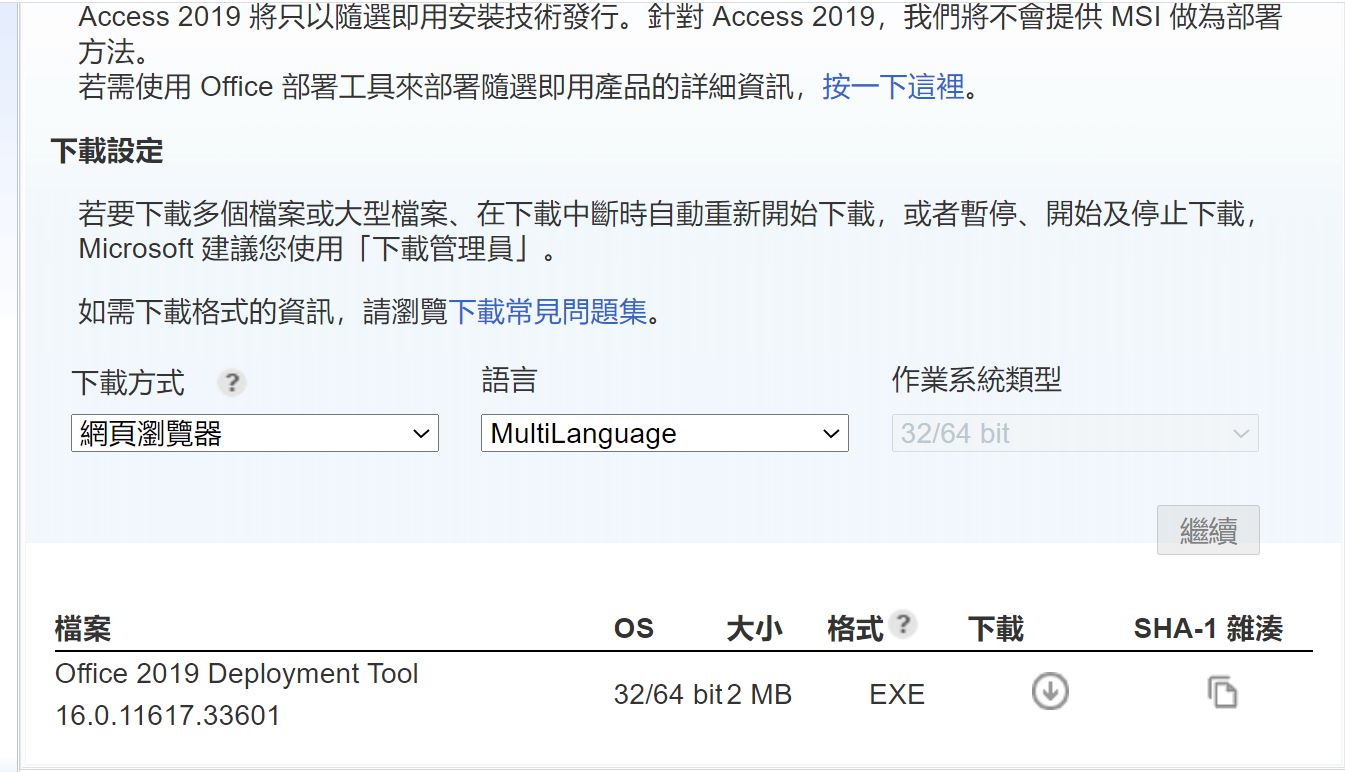1345x772 pixels.
Task: Open the 32/64 bit operating system dropdown
Action: [x=1075, y=433]
